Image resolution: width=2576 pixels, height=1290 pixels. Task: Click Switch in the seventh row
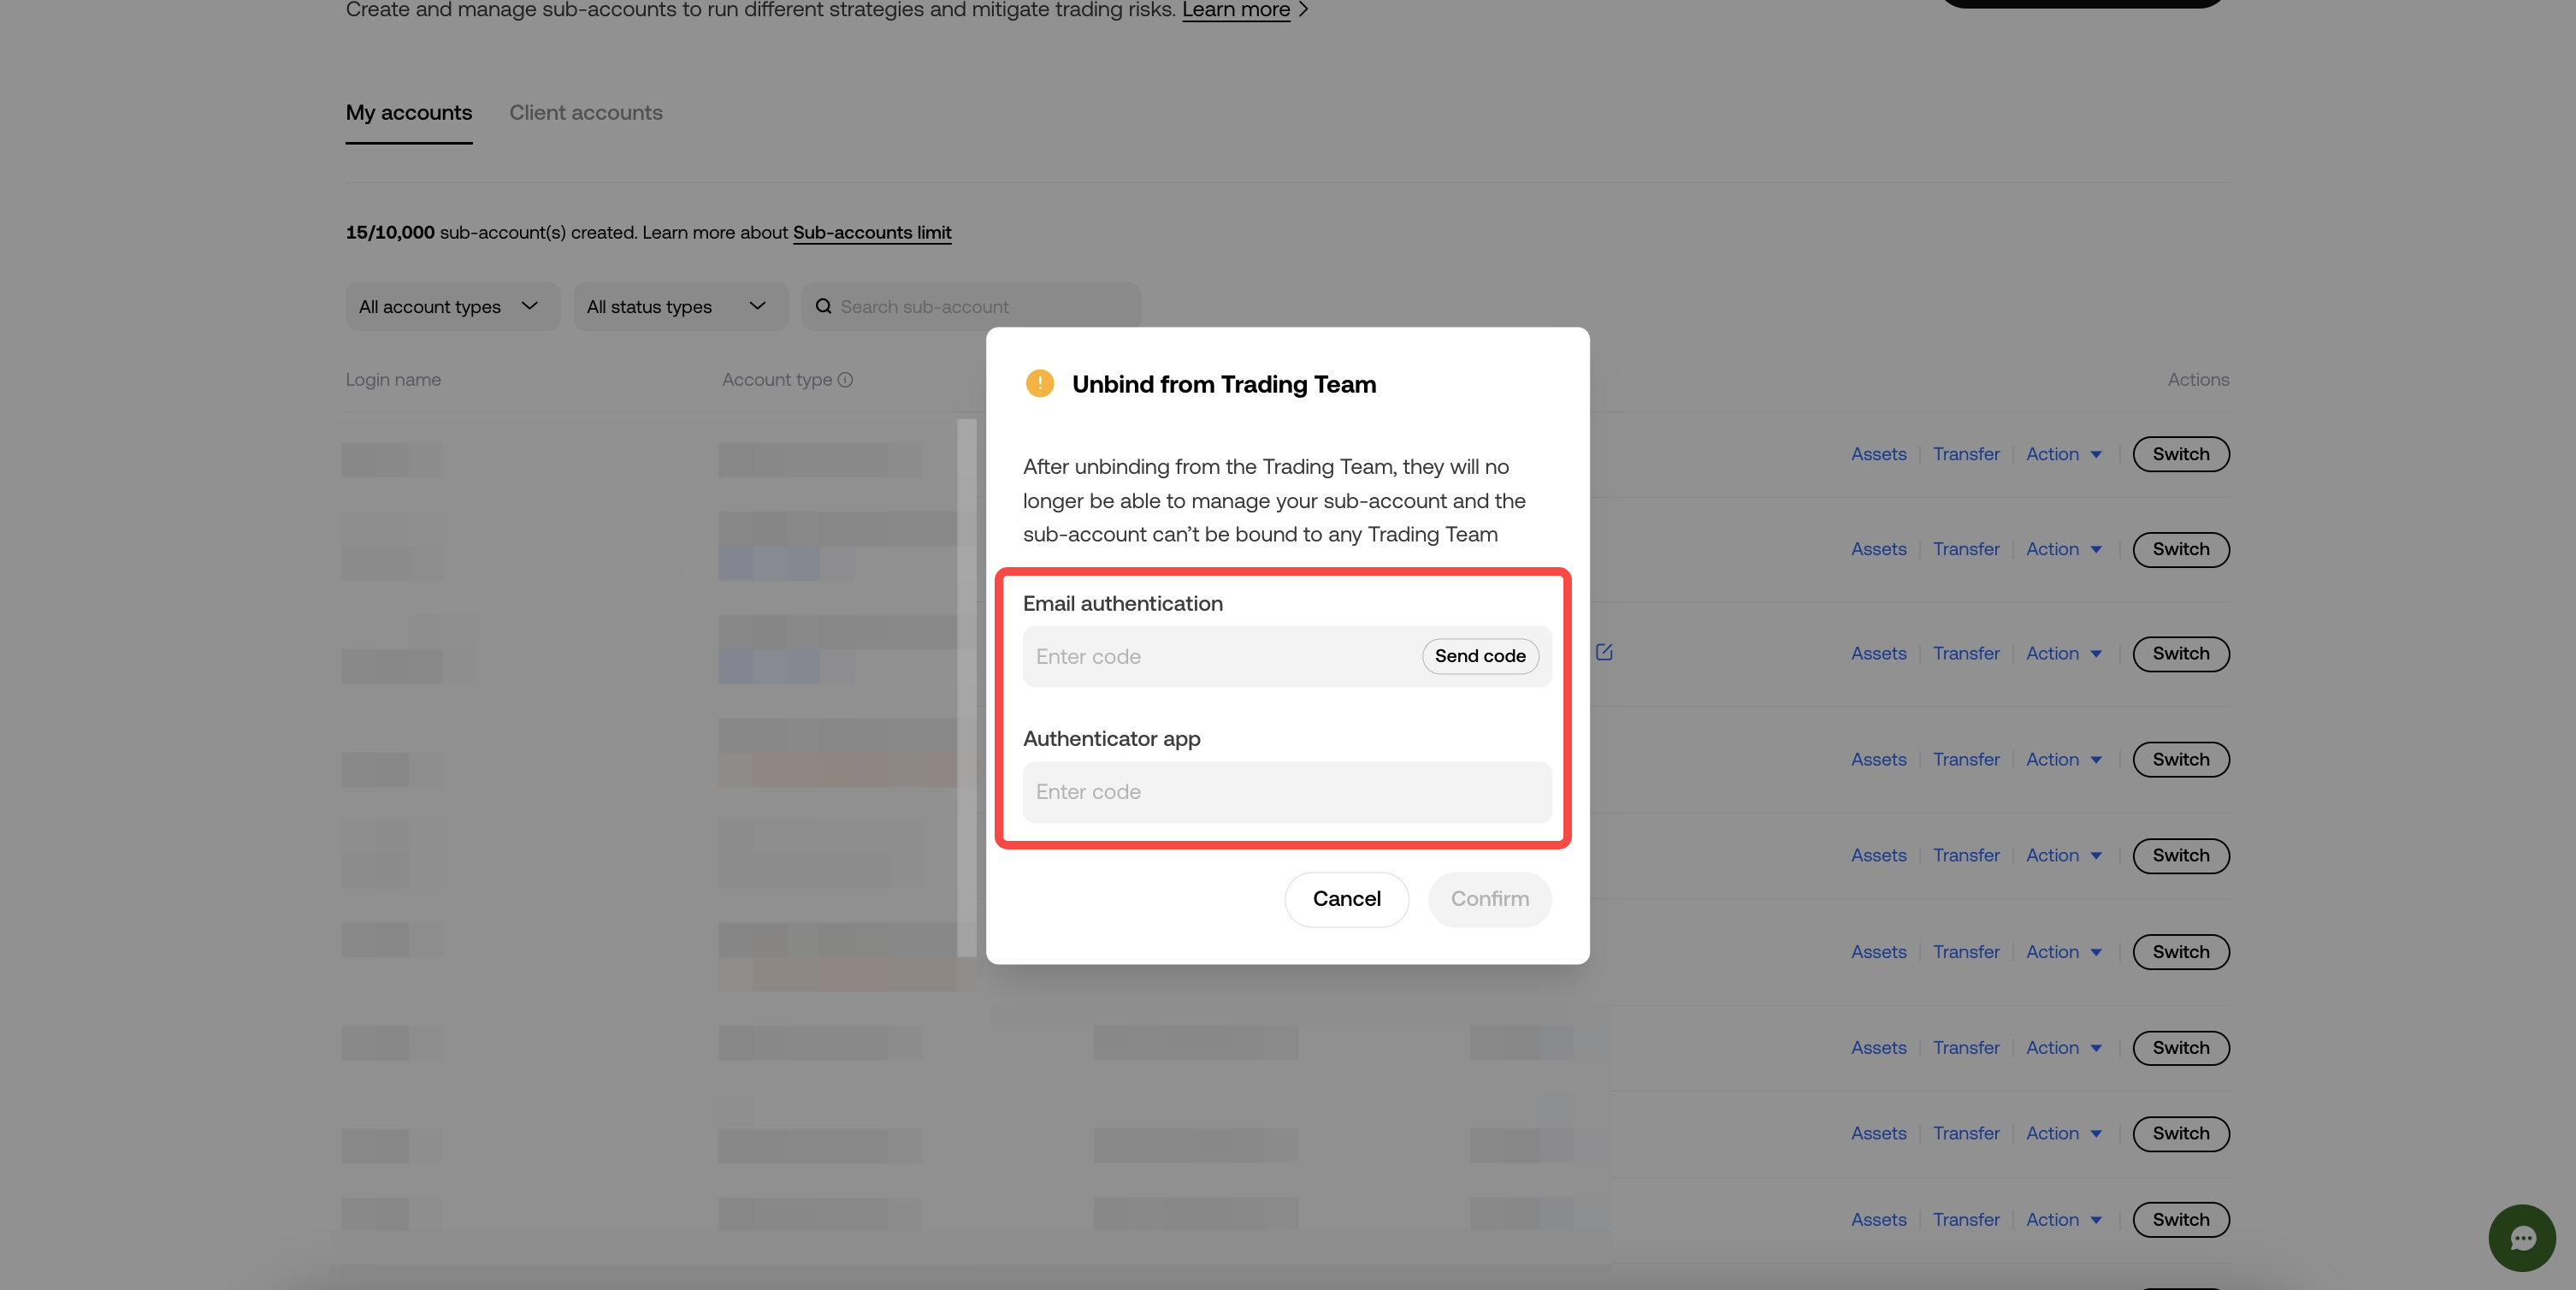tap(2181, 1048)
